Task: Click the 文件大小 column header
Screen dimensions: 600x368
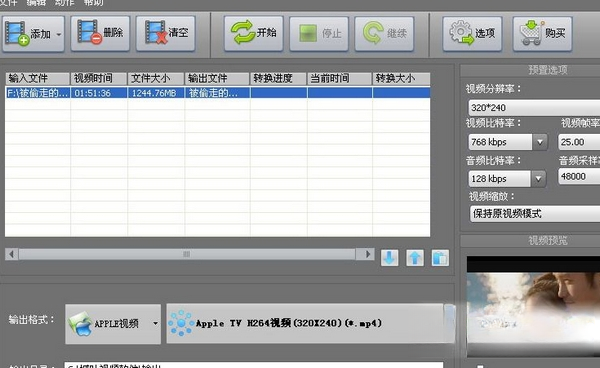Action: [x=156, y=78]
